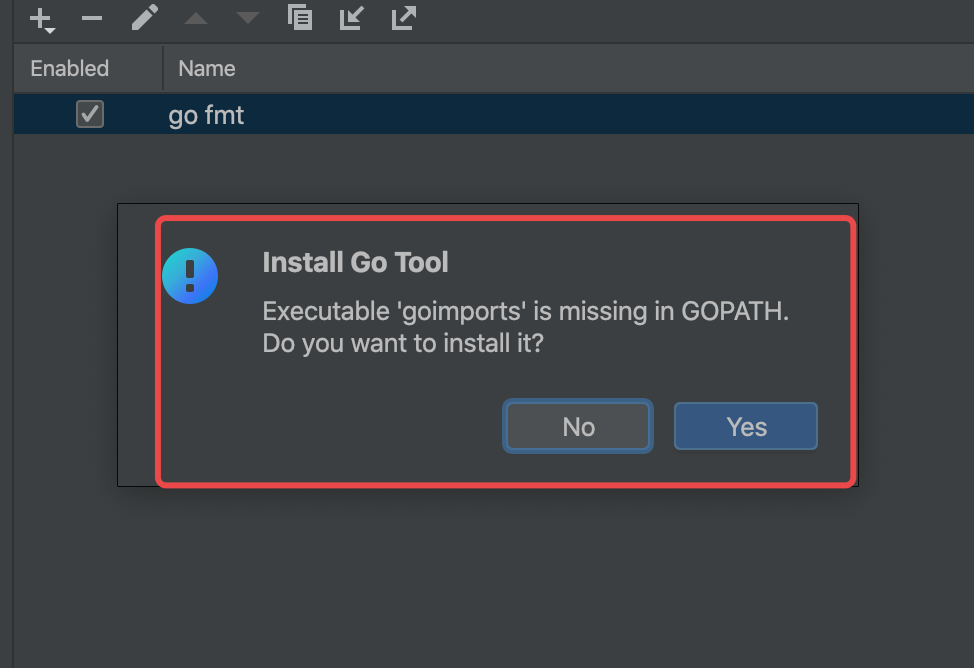Click the Enabled column header
Screen dimensions: 974x668
click(69, 69)
